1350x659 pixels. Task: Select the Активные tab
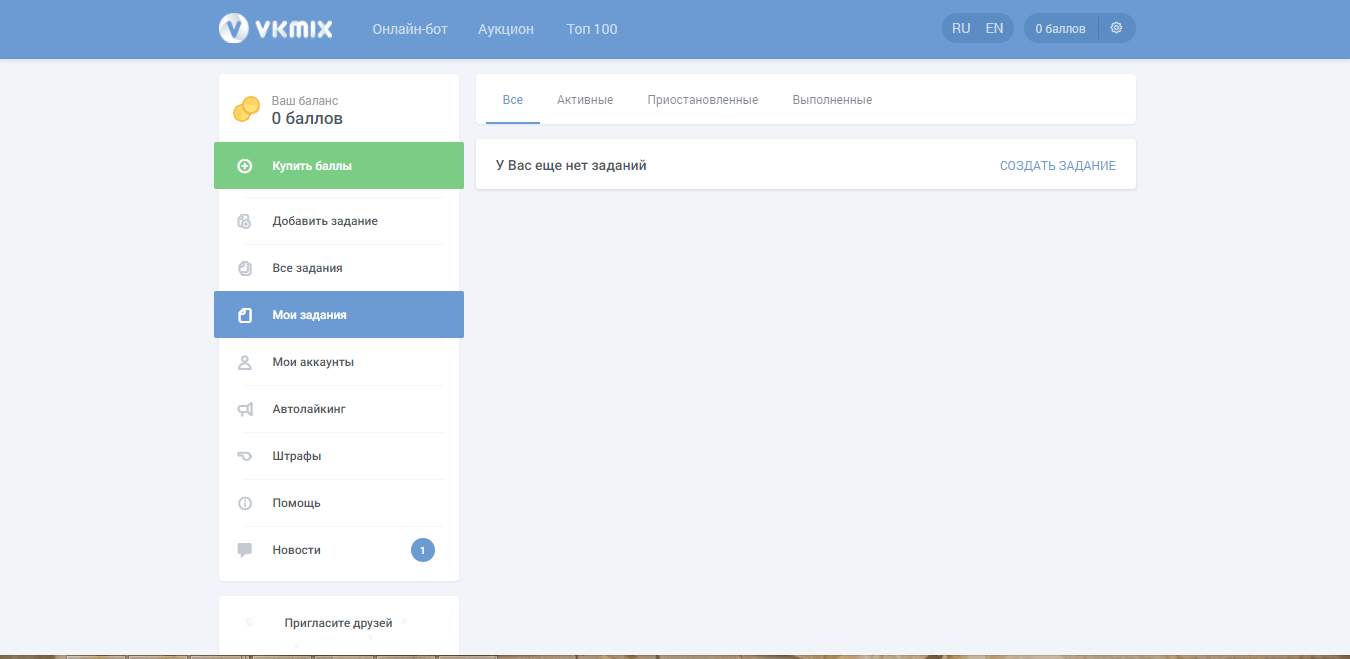(585, 100)
